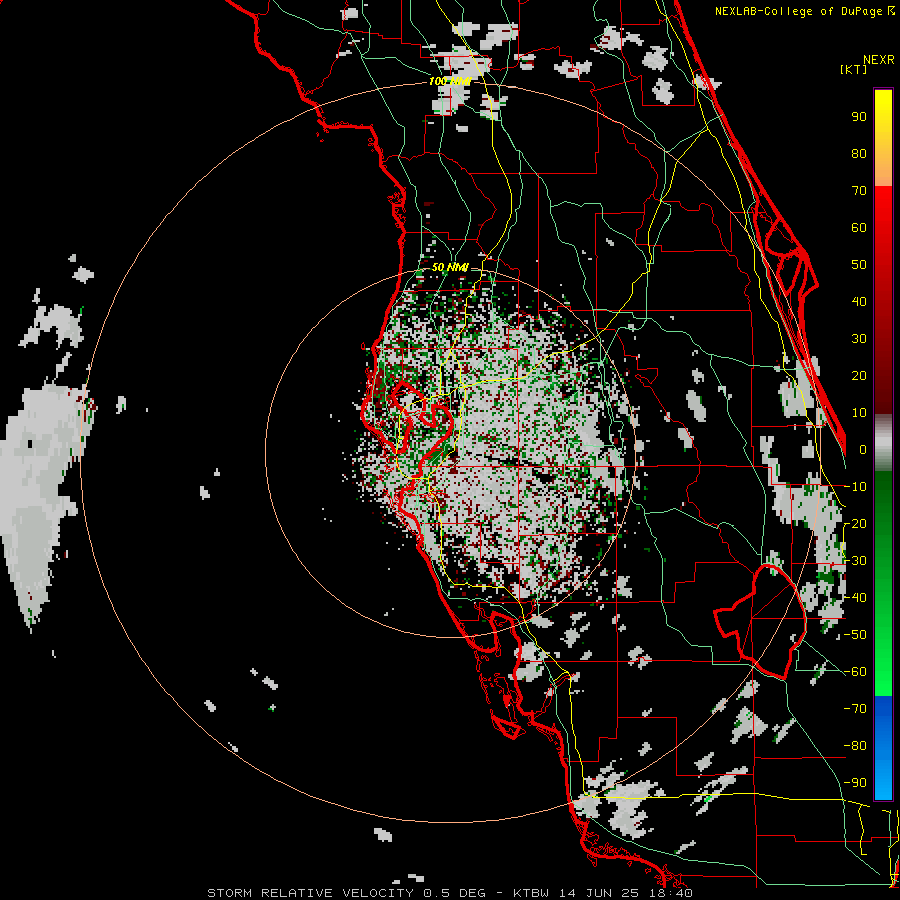The image size is (900, 900).
Task: Click the -90 label on the velocity scale
Action: 855,783
